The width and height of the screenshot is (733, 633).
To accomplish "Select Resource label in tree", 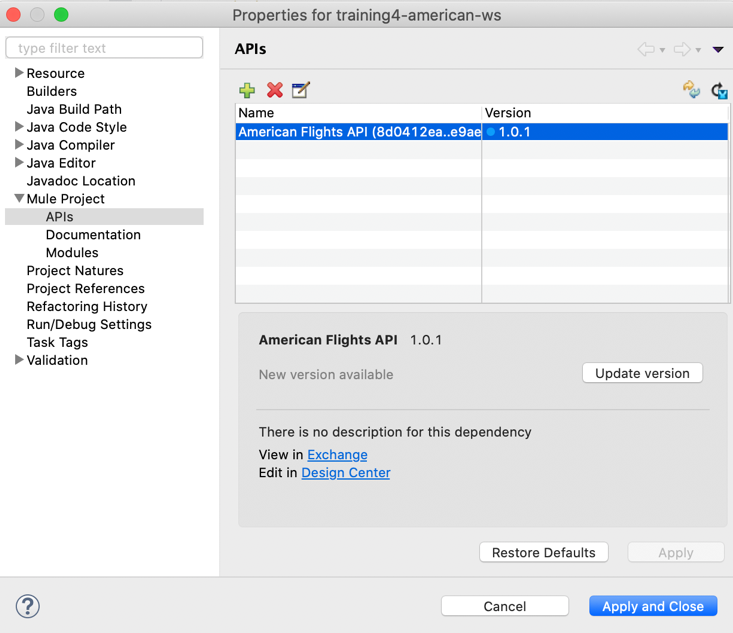I will pyautogui.click(x=56, y=73).
